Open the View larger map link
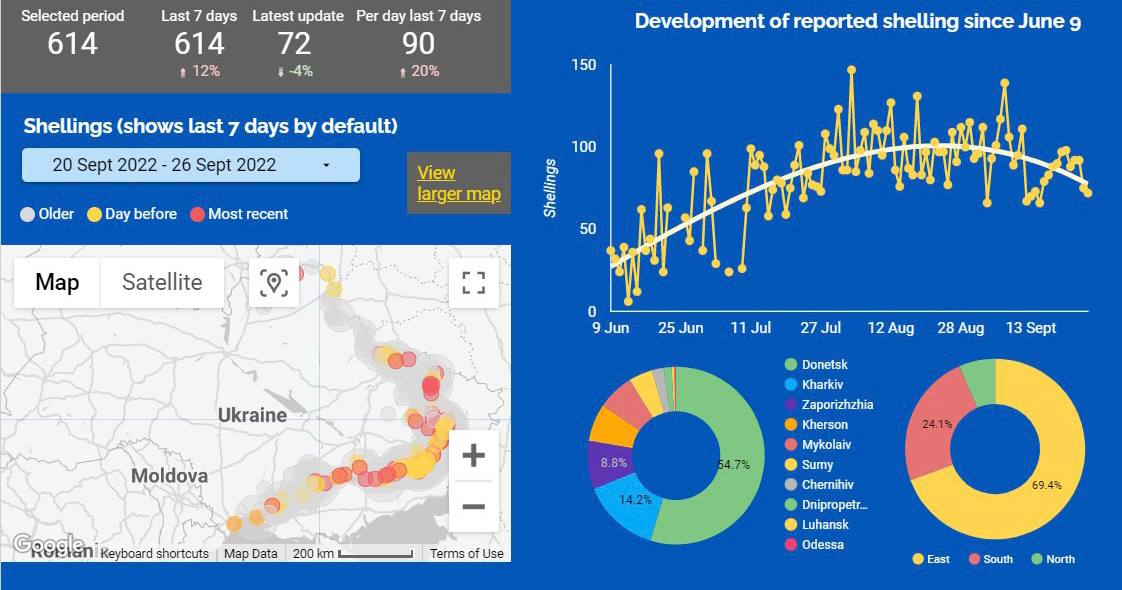1122x590 pixels. coord(458,183)
